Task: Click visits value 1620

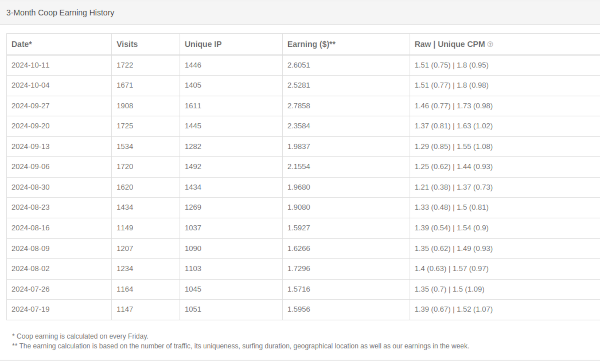Action: click(125, 187)
